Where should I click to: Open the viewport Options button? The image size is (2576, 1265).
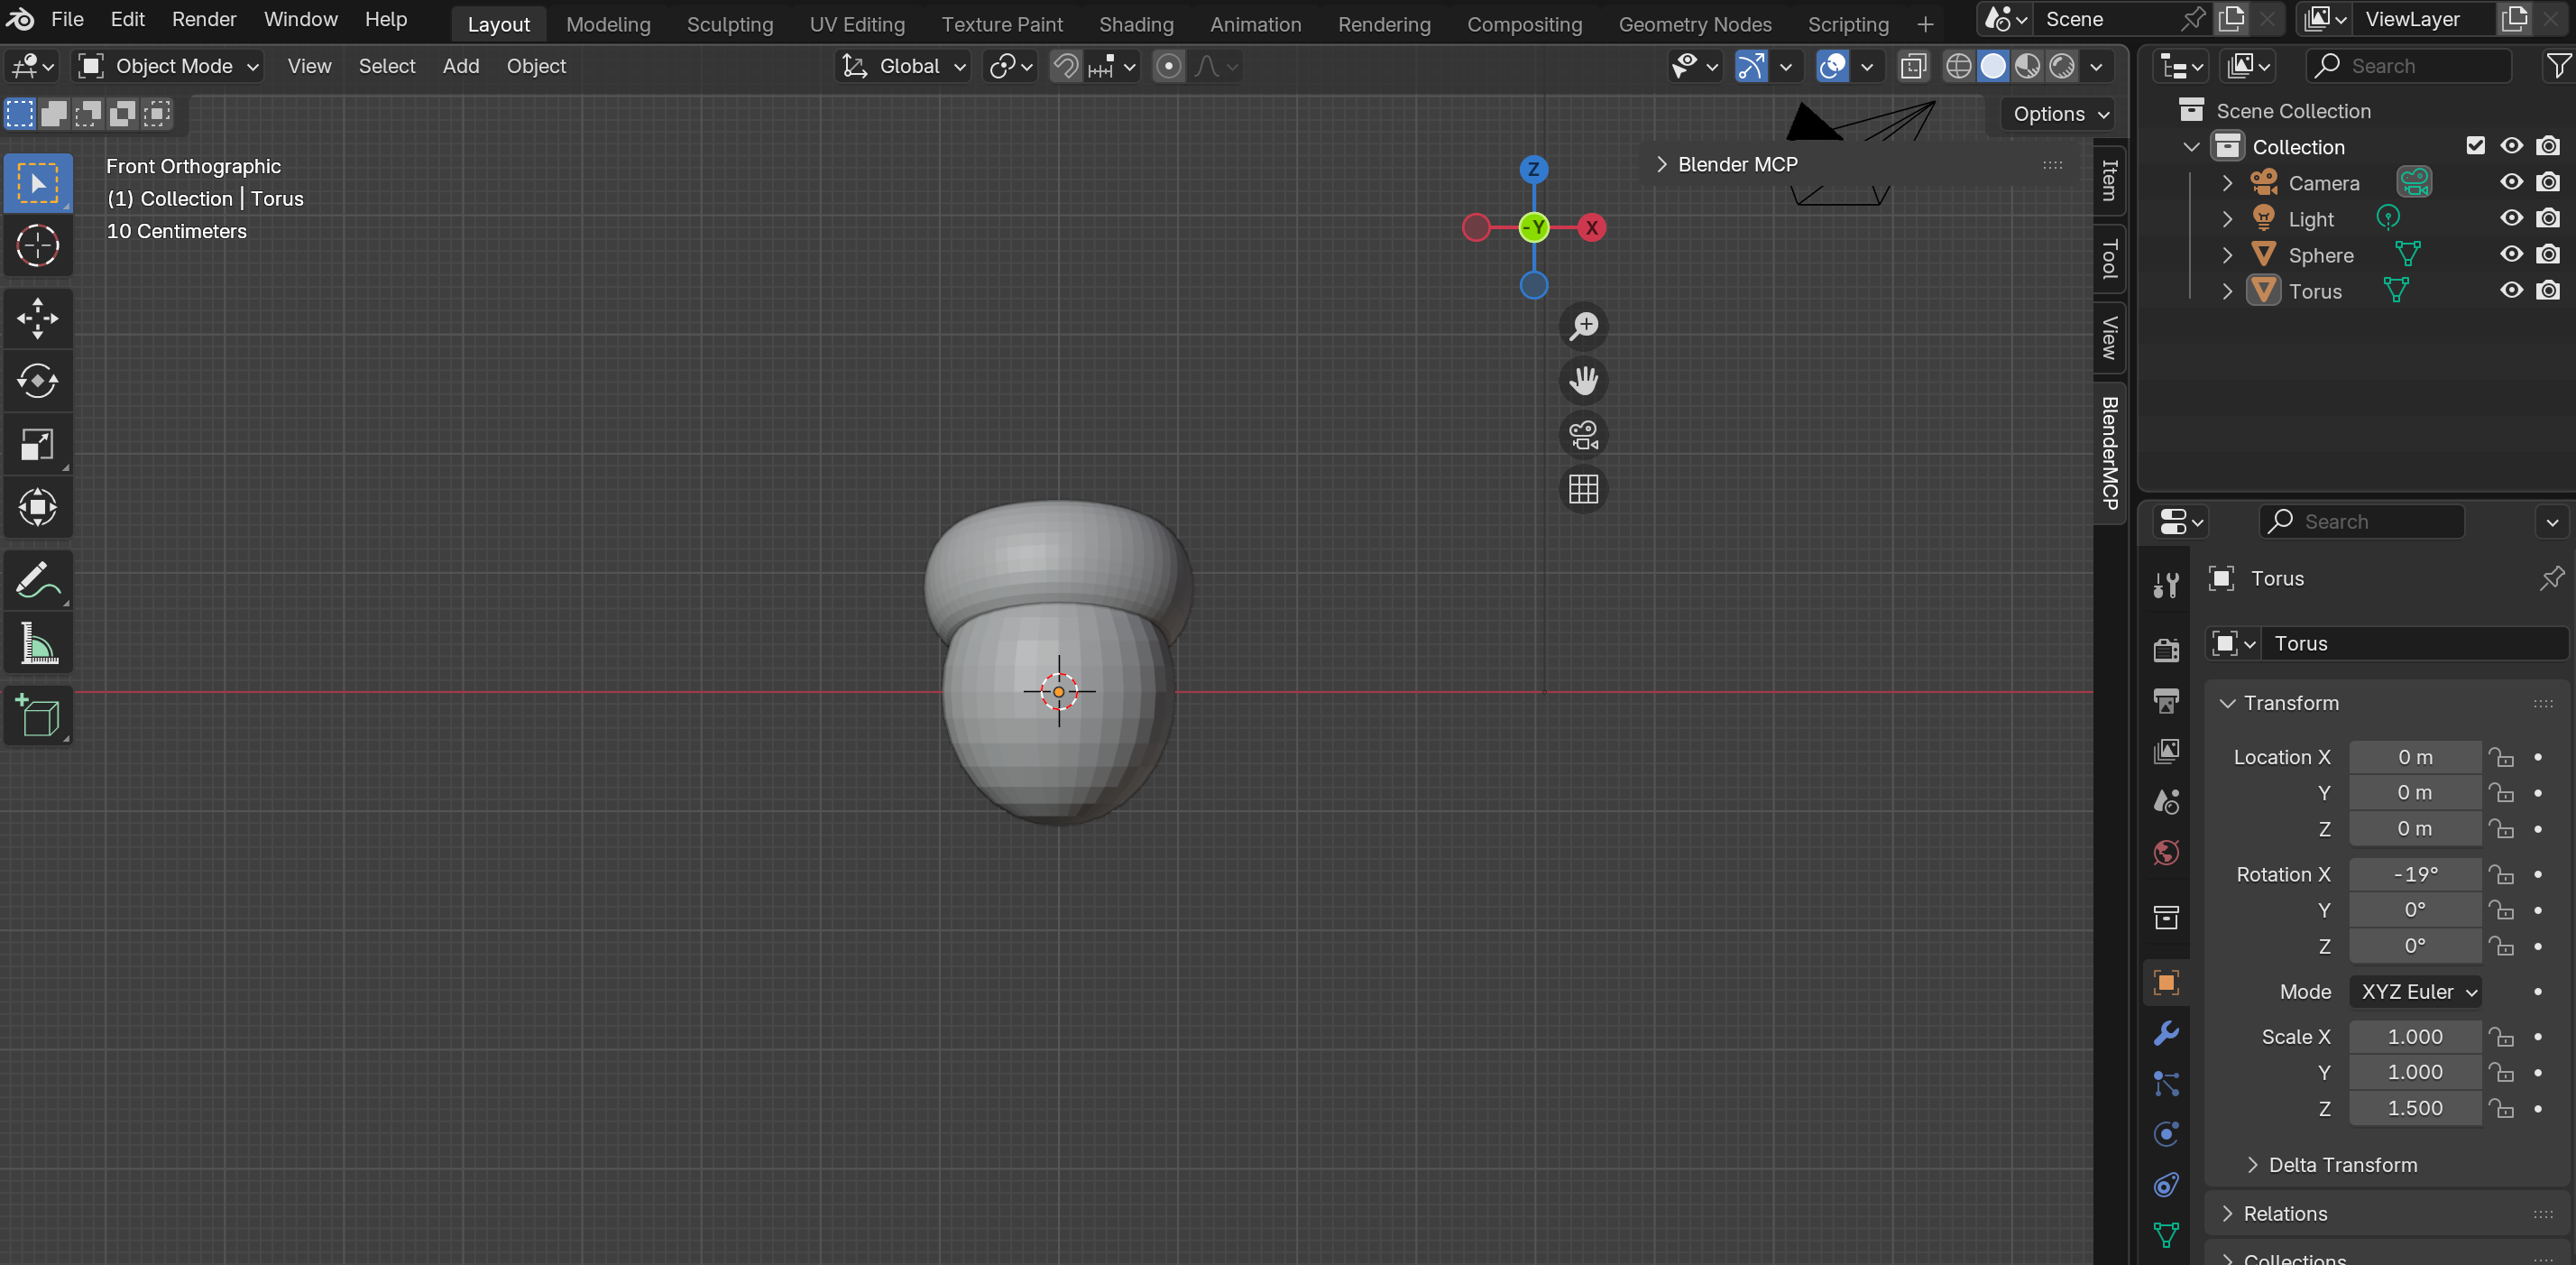pos(2060,114)
